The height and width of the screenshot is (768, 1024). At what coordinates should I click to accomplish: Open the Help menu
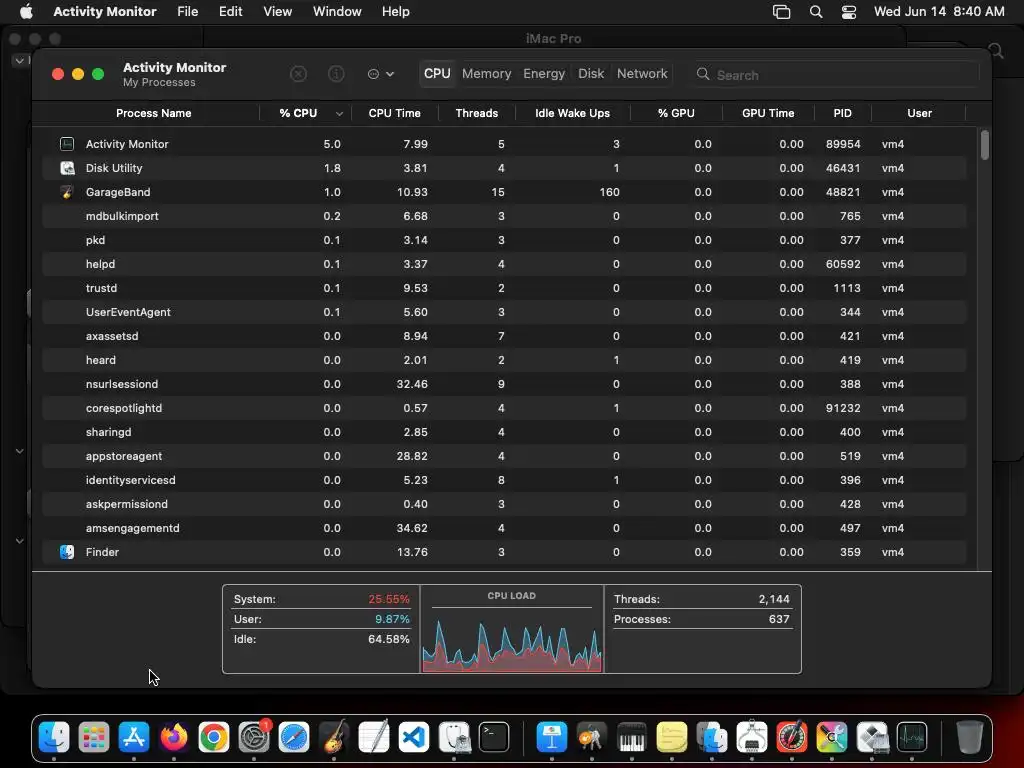(395, 12)
